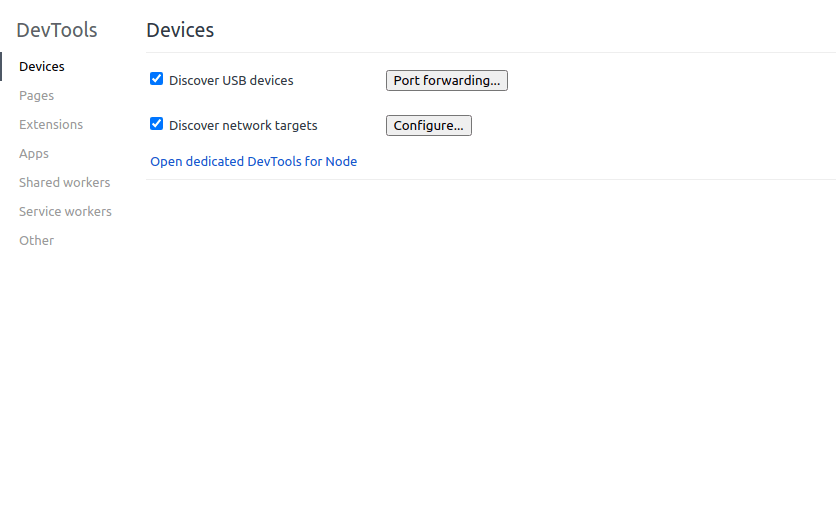Select Devices in the sidebar

pyautogui.click(x=42, y=67)
